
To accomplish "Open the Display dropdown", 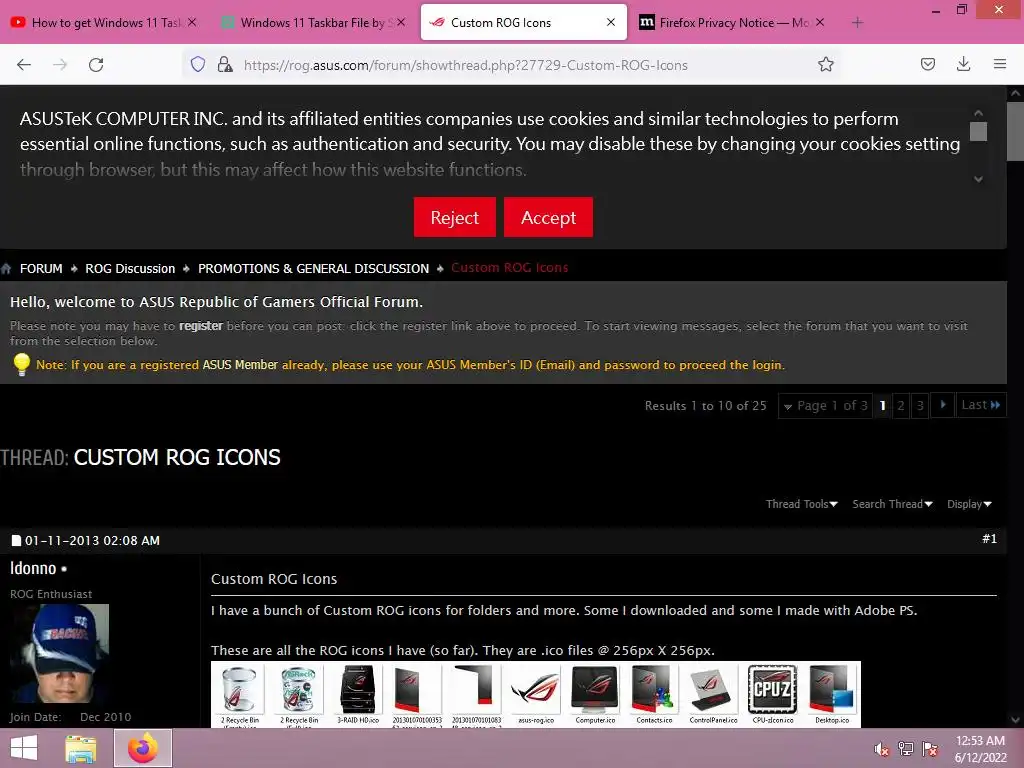I will 969,504.
